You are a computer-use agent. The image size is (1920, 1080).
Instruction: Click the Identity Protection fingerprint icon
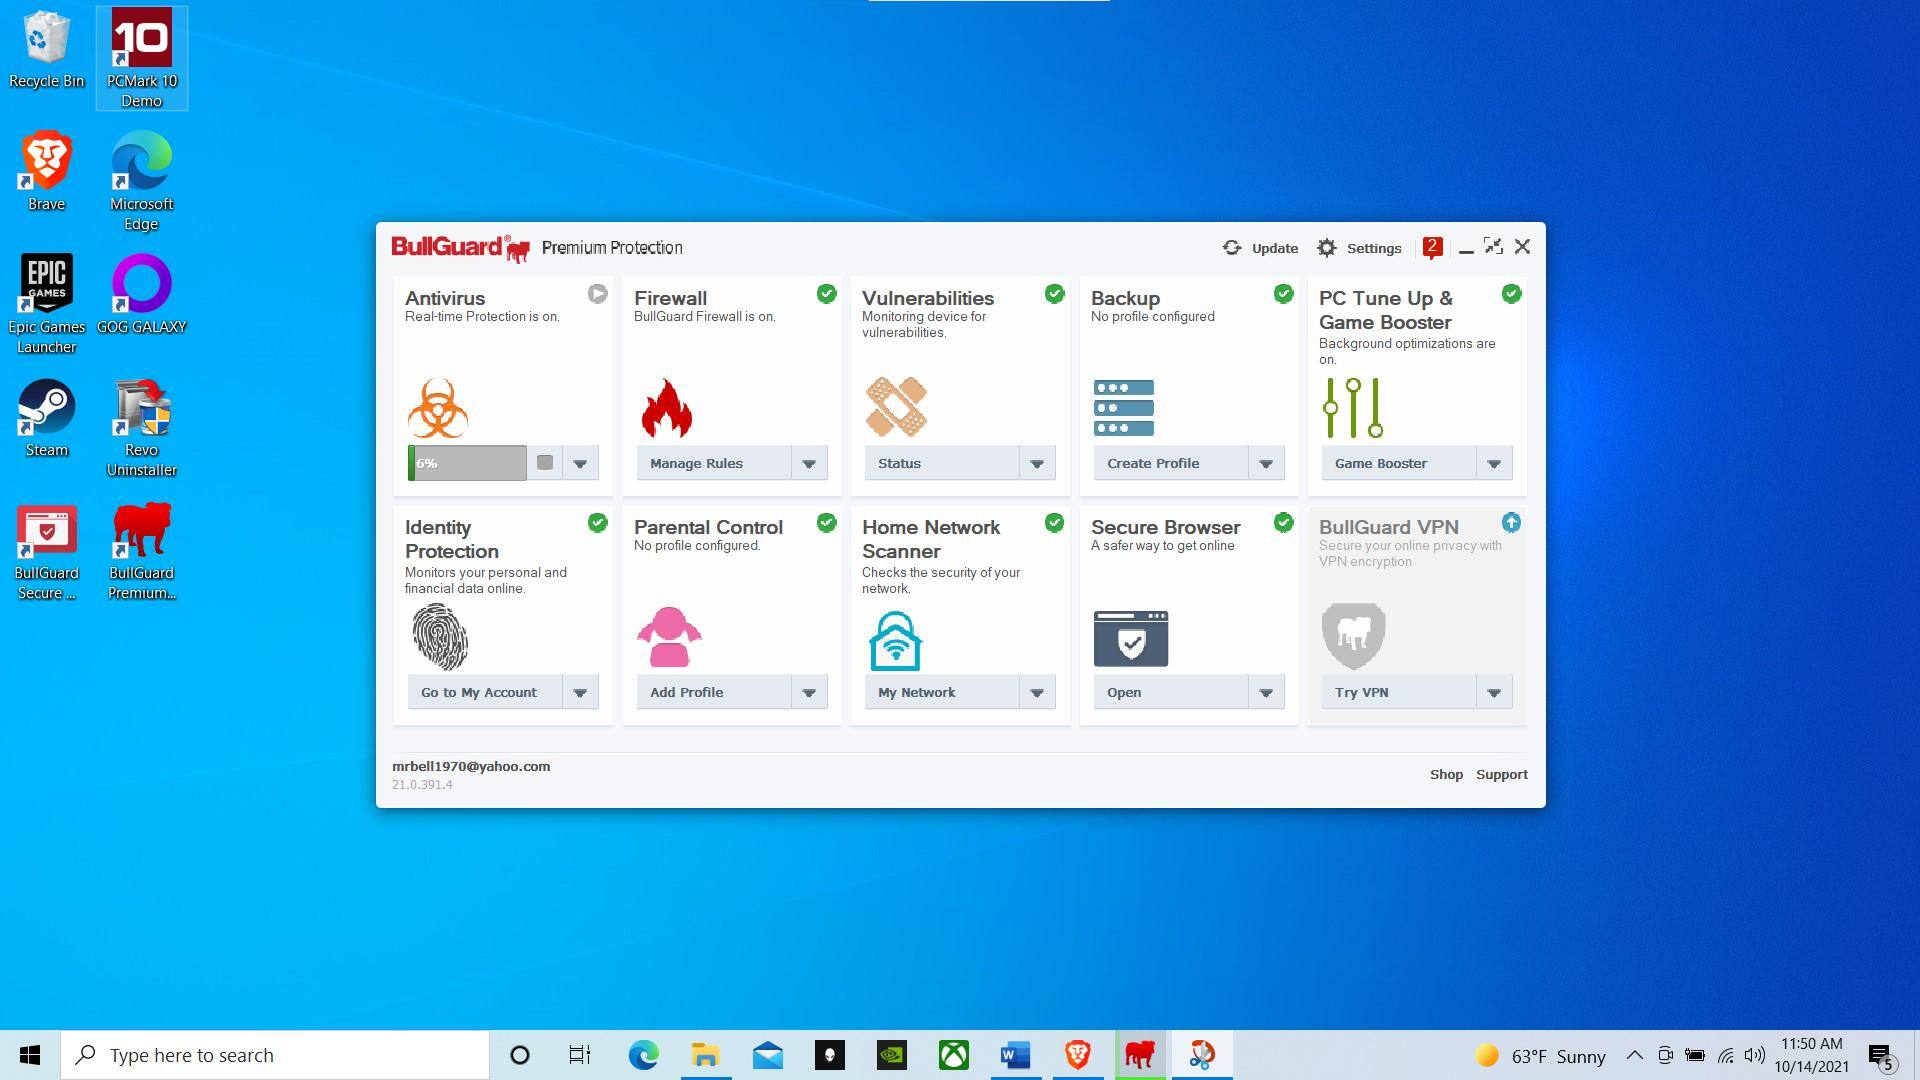[x=440, y=636]
